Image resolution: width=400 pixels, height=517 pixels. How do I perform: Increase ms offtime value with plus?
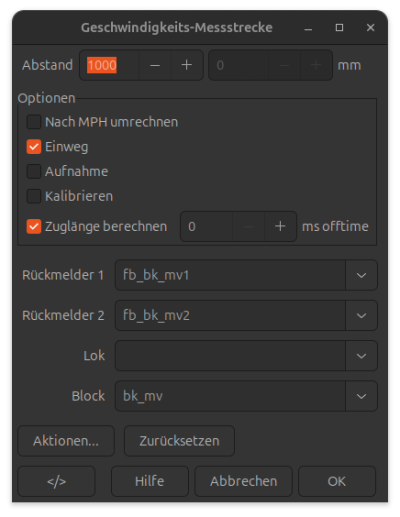[x=280, y=227]
